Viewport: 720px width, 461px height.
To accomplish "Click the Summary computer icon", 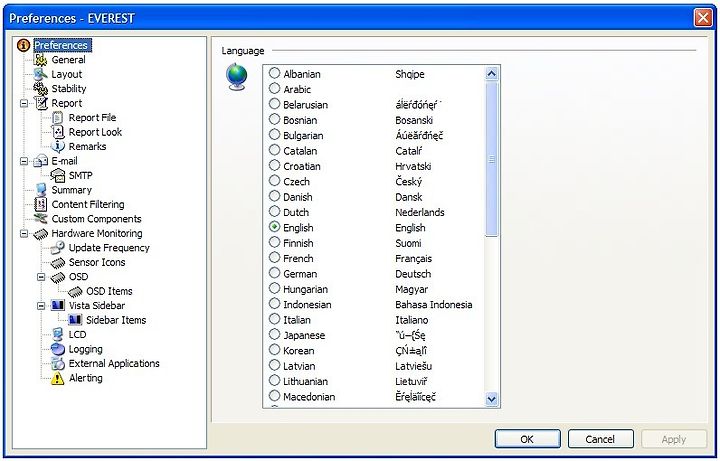I will click(x=40, y=190).
